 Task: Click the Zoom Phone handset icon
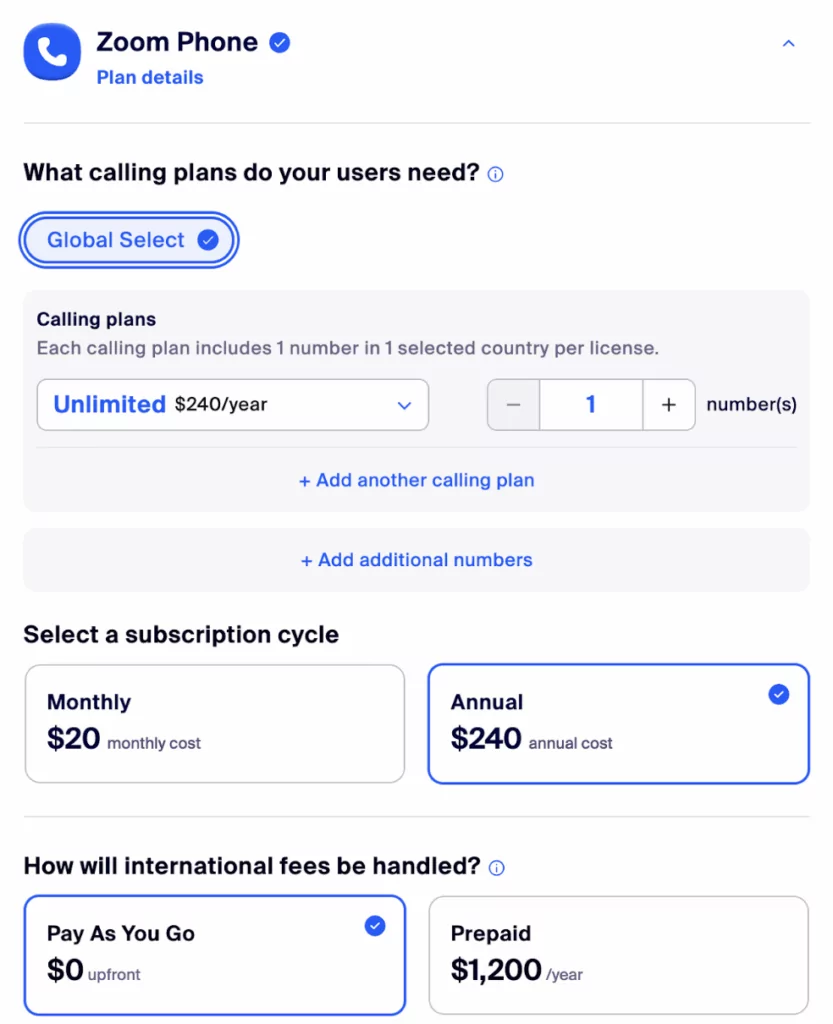coord(51,54)
